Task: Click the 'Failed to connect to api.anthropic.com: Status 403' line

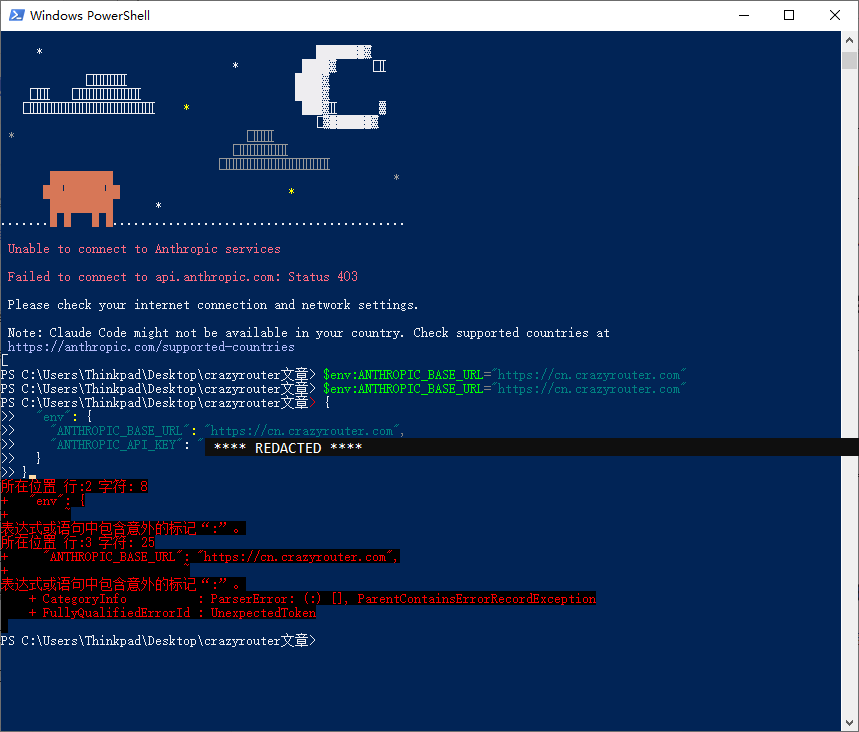Action: click(182, 277)
